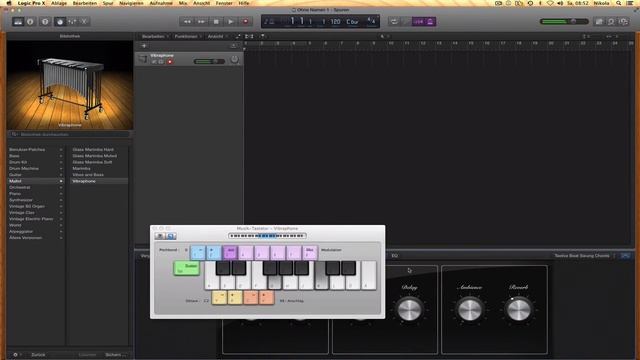The height and width of the screenshot is (360, 640).
Task: Start playback with the Play button
Action: point(231,22)
